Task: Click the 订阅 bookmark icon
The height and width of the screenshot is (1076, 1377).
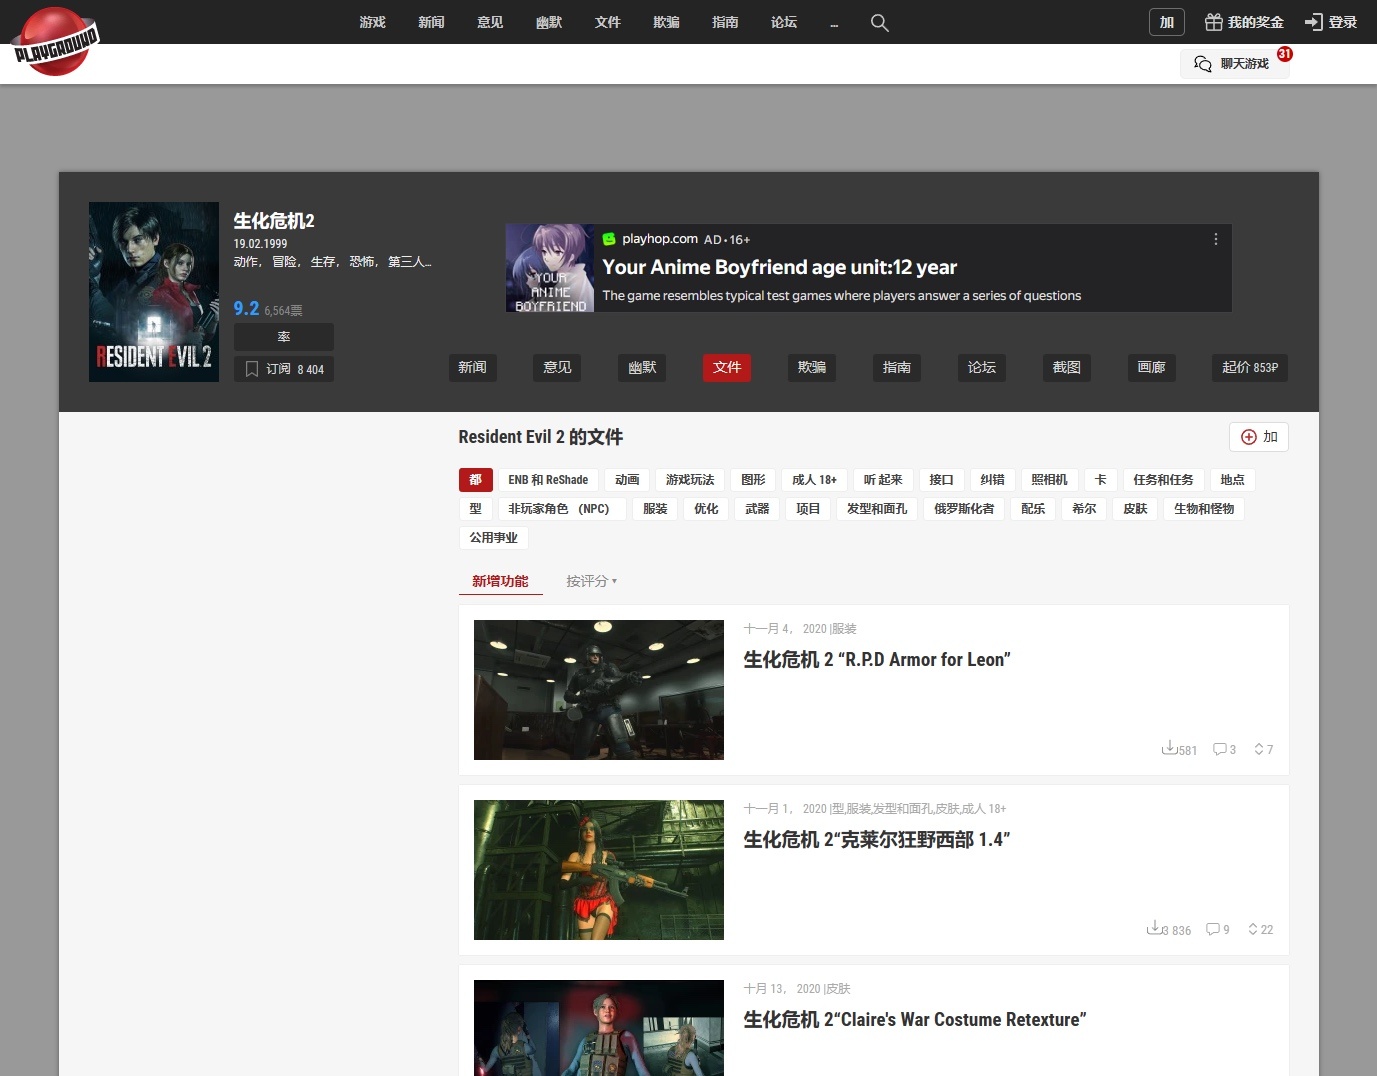Action: (x=252, y=369)
